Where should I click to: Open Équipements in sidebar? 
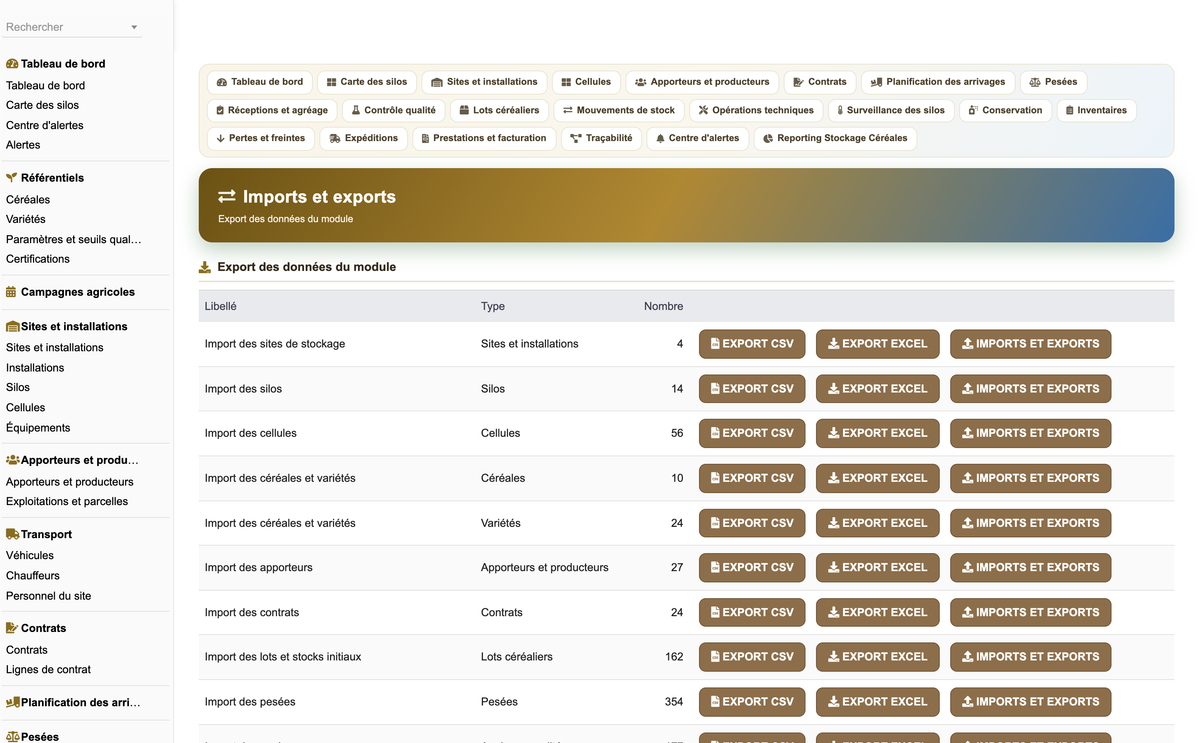click(38, 428)
